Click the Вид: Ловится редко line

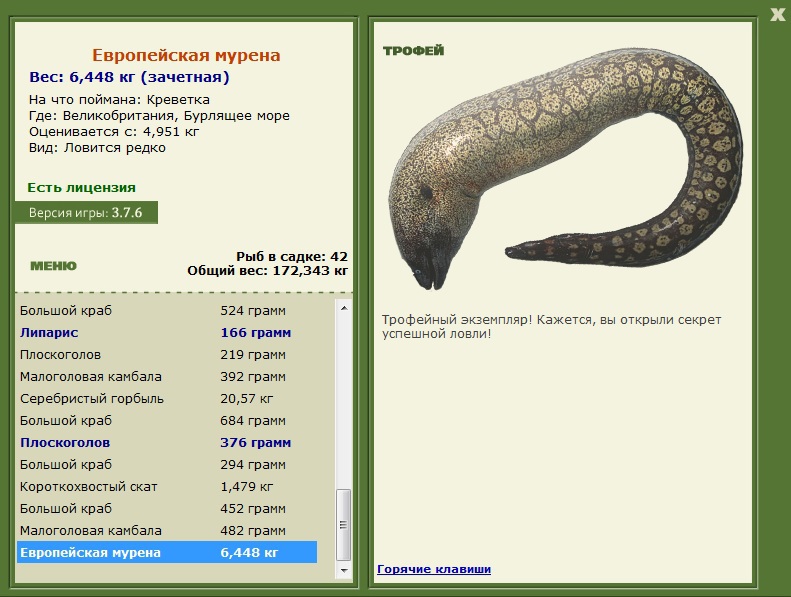click(x=97, y=148)
